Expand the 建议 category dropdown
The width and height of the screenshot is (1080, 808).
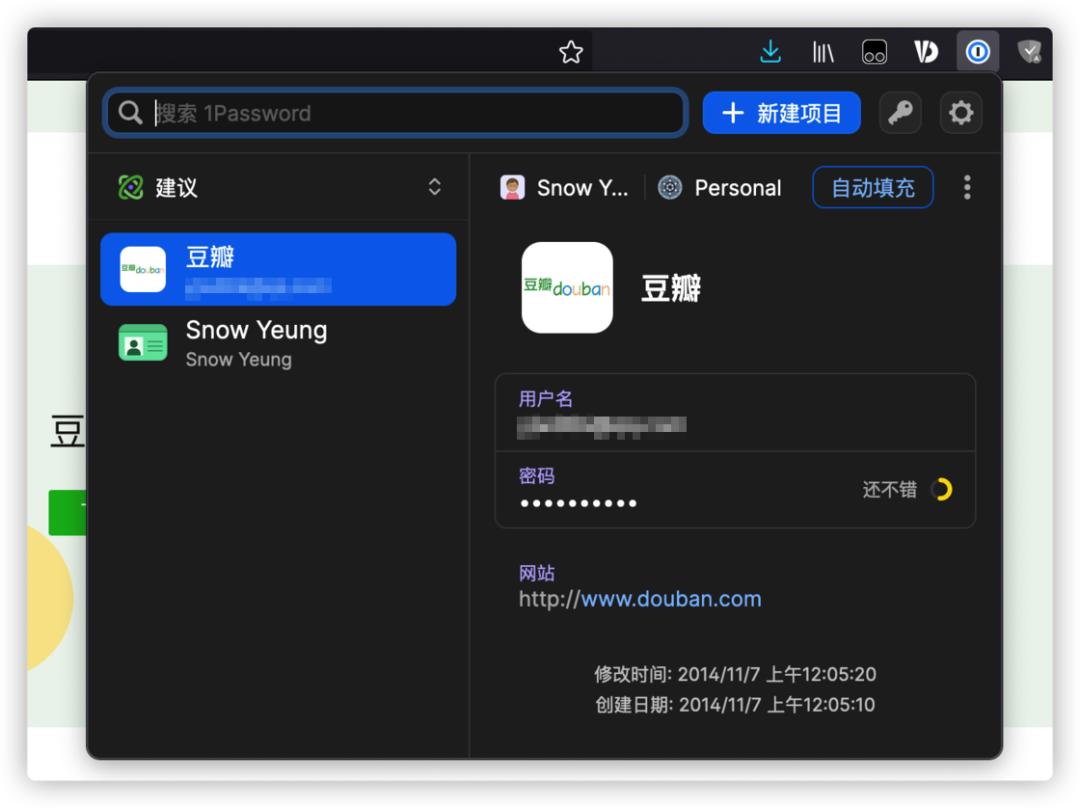(435, 187)
